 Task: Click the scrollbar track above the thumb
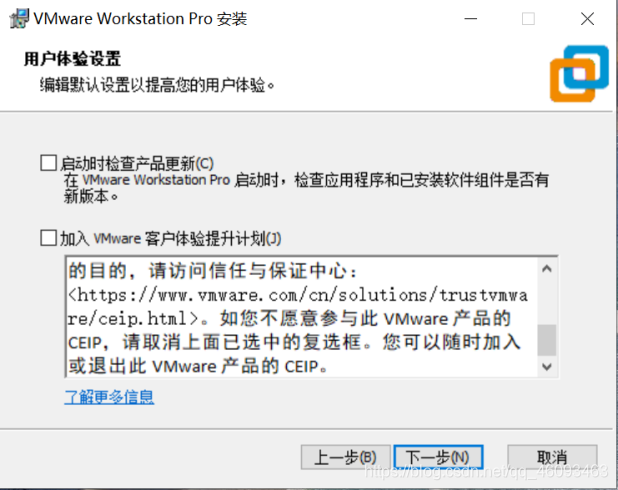pyautogui.click(x=547, y=301)
